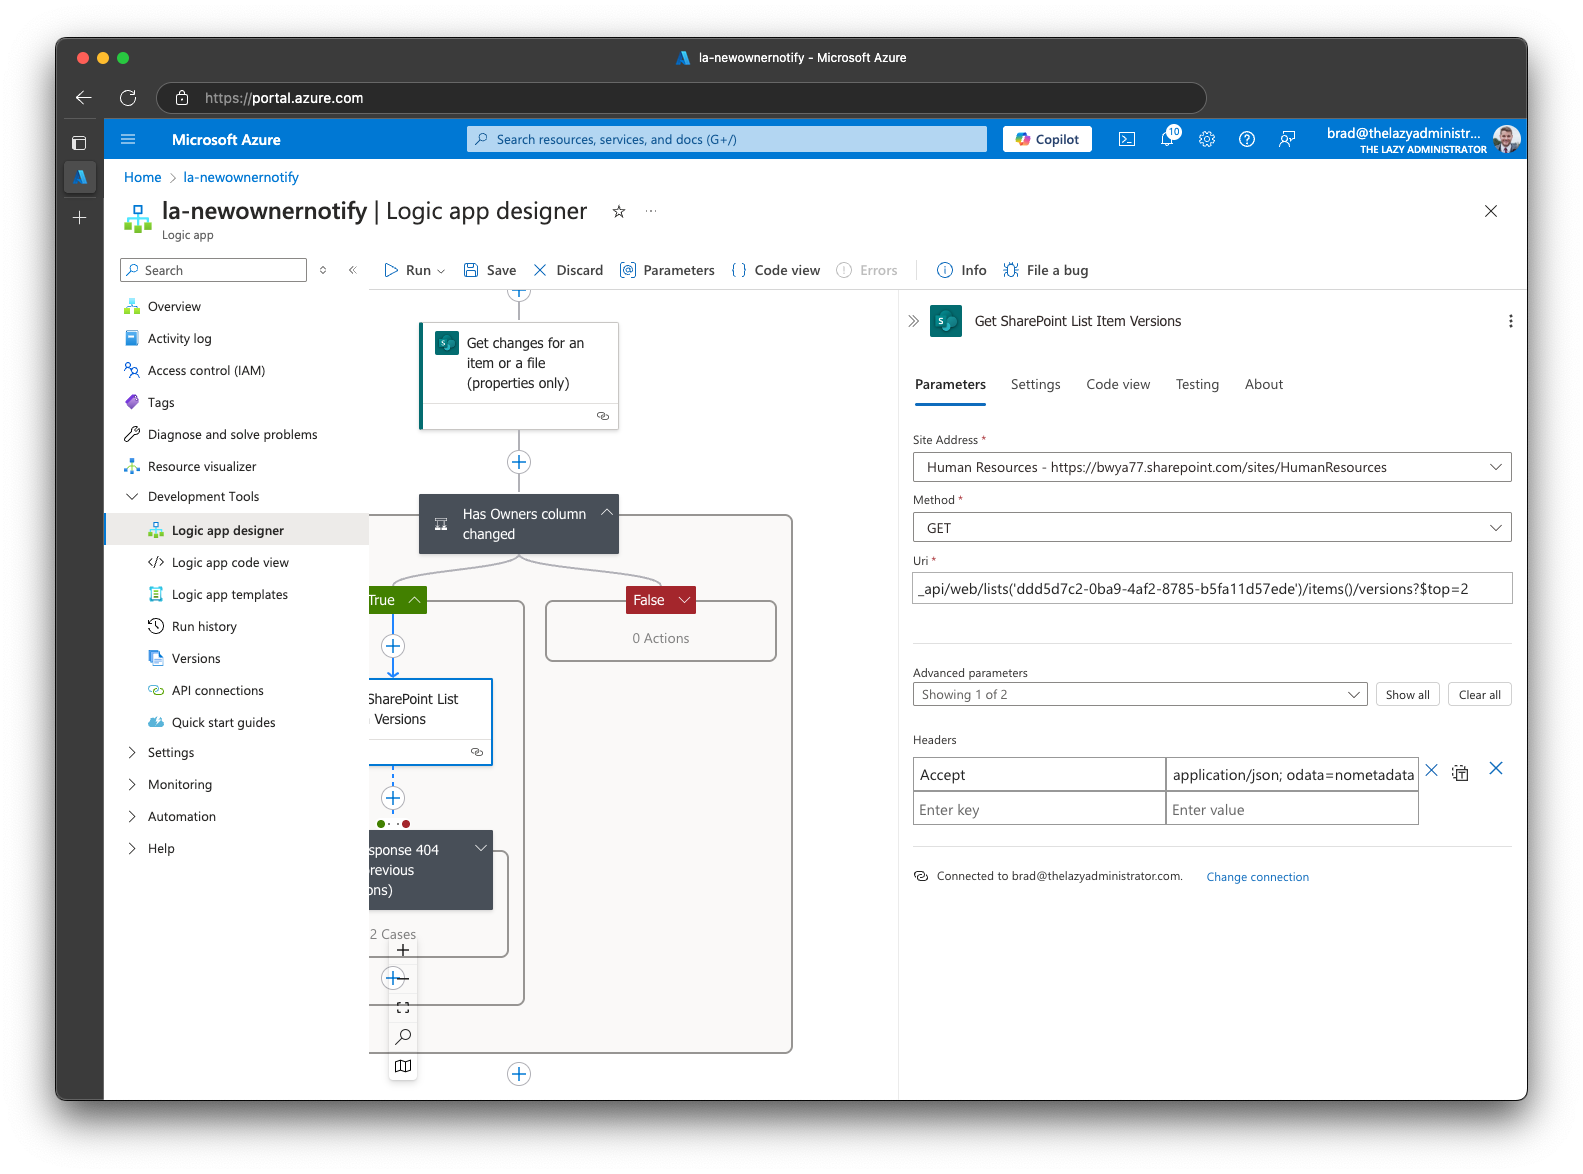Open the Method dropdown
The image size is (1583, 1174).
click(1212, 528)
